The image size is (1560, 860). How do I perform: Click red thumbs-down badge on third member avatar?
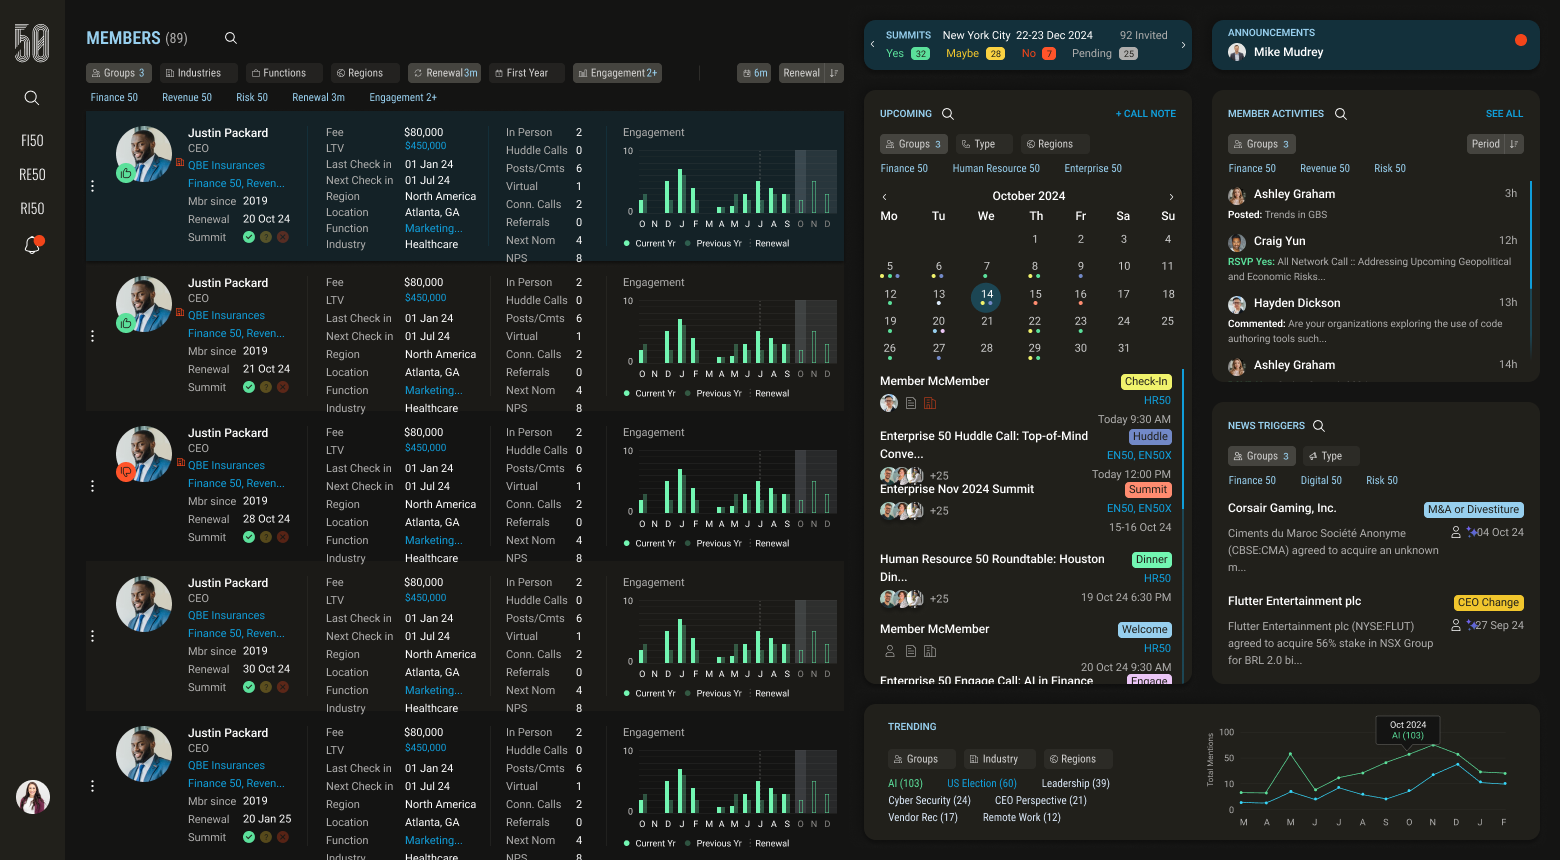tap(126, 472)
